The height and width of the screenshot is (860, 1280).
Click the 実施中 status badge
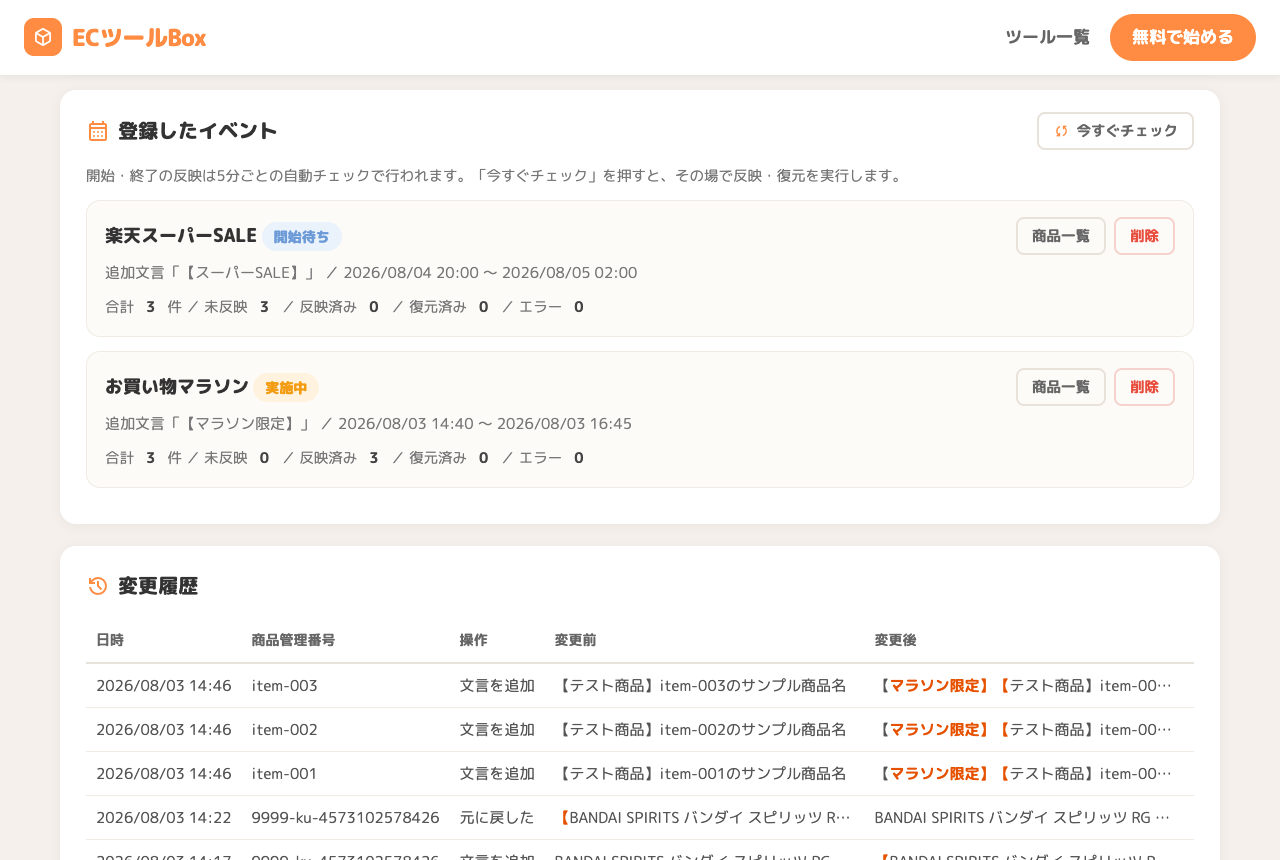286,388
